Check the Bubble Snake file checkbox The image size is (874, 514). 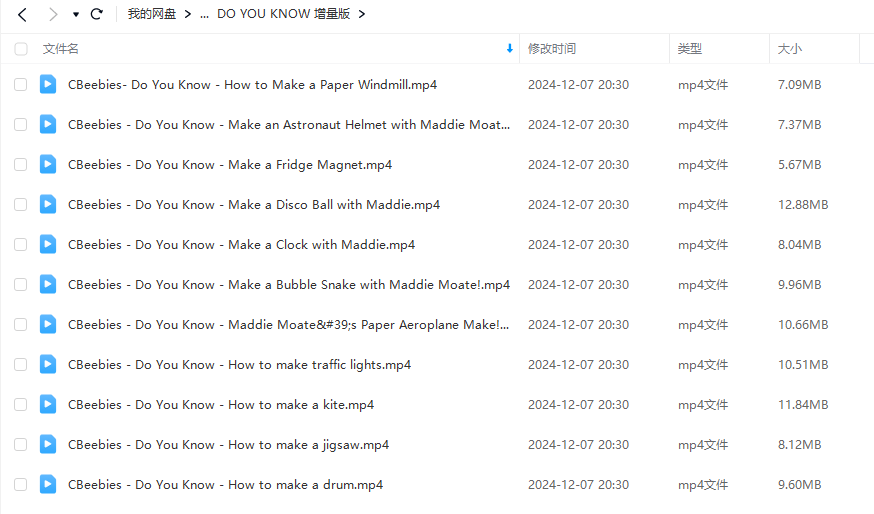click(21, 285)
